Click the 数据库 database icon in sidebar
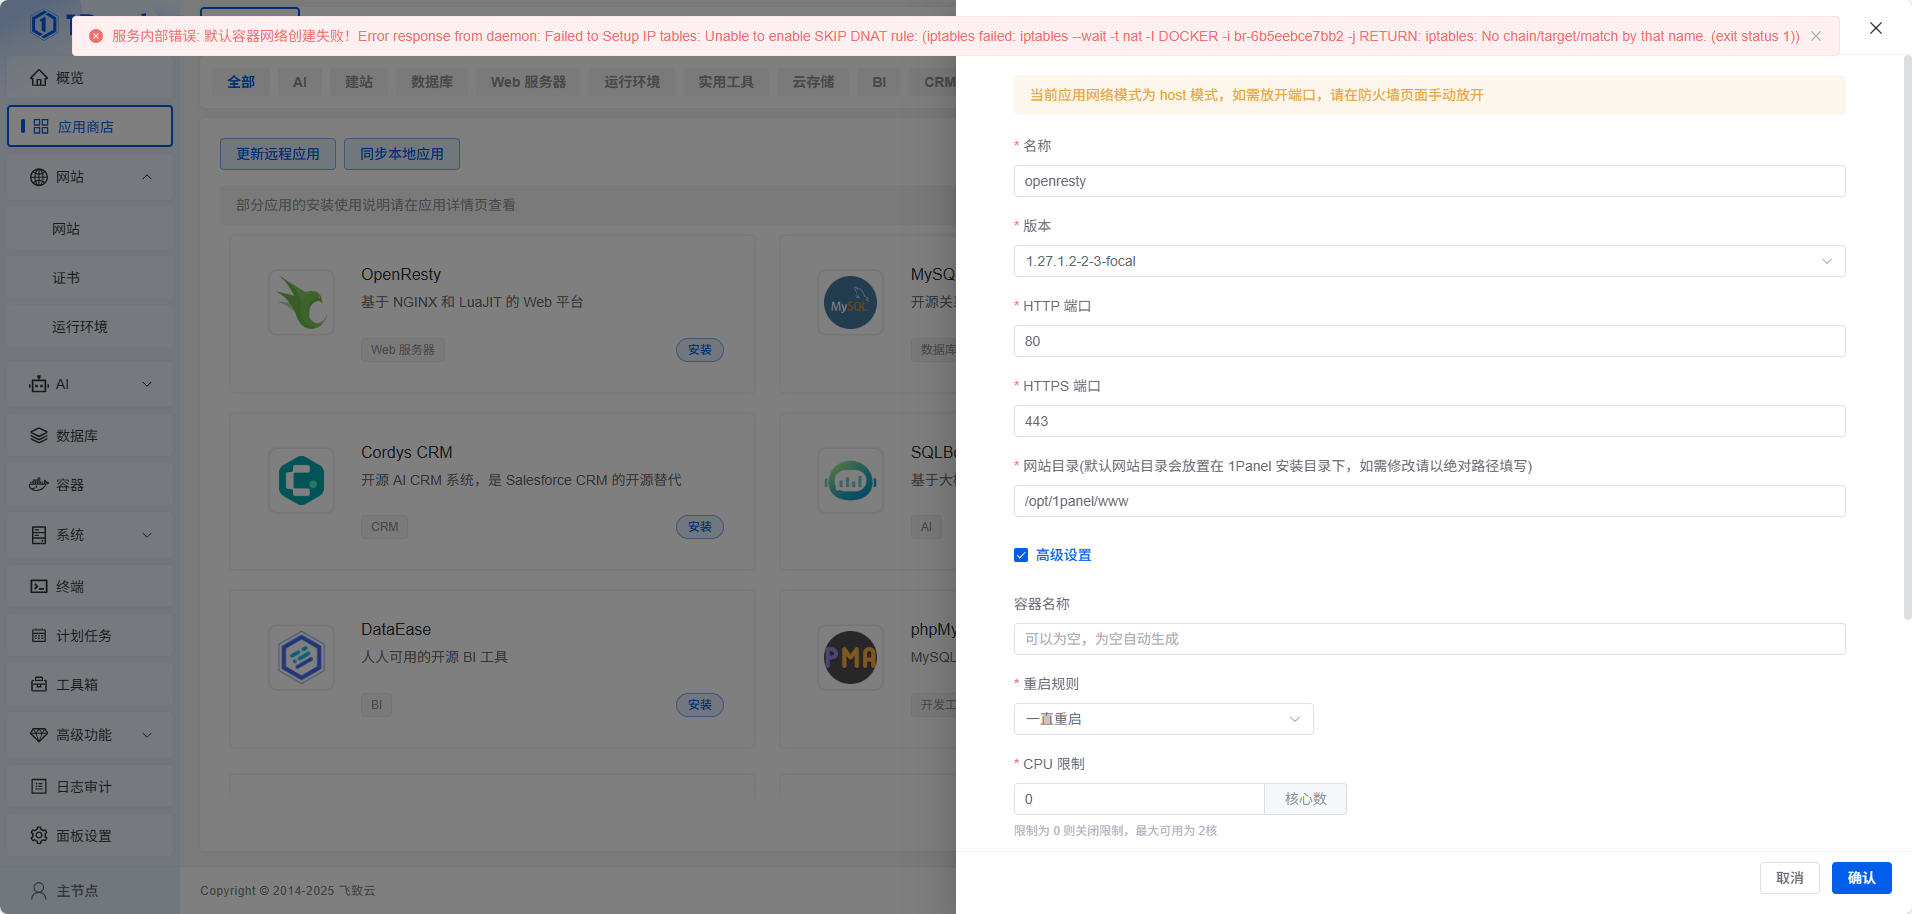The width and height of the screenshot is (1912, 914). pyautogui.click(x=39, y=436)
